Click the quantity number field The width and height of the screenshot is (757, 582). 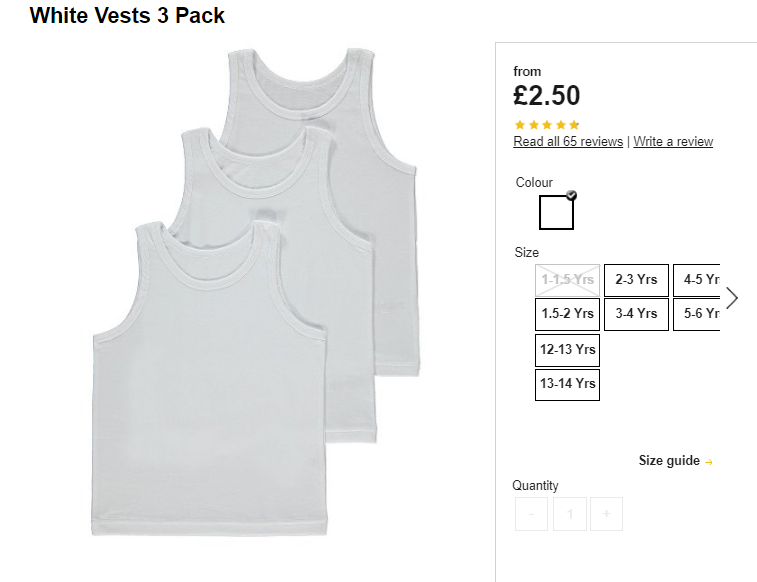coord(570,514)
